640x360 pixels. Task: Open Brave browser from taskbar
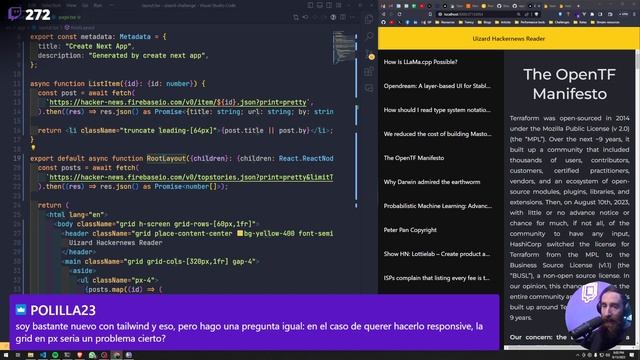click(80, 355)
